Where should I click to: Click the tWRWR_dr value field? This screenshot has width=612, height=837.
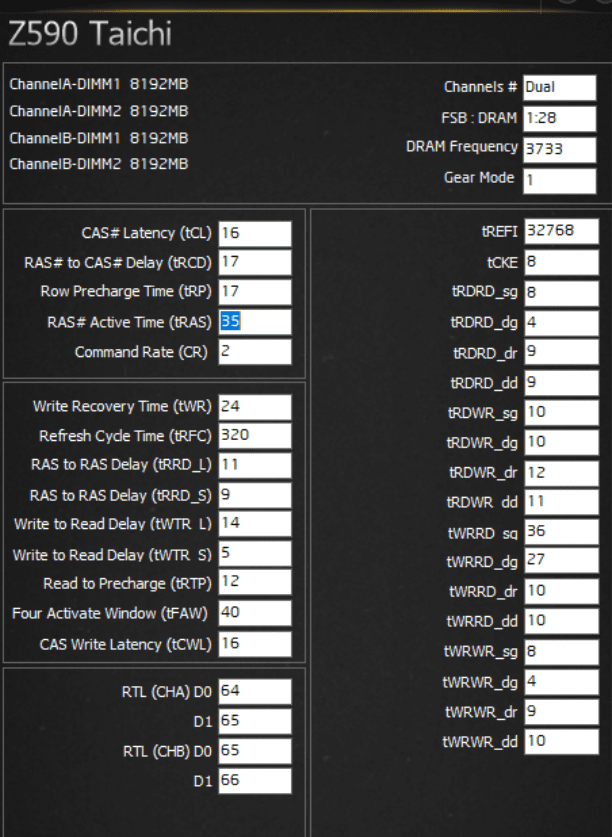click(561, 712)
